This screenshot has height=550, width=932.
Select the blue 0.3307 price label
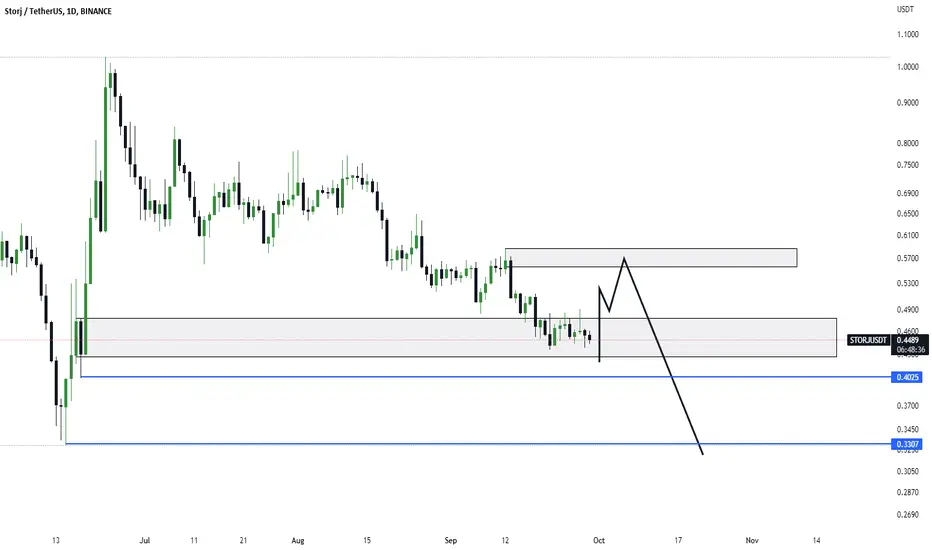(907, 444)
